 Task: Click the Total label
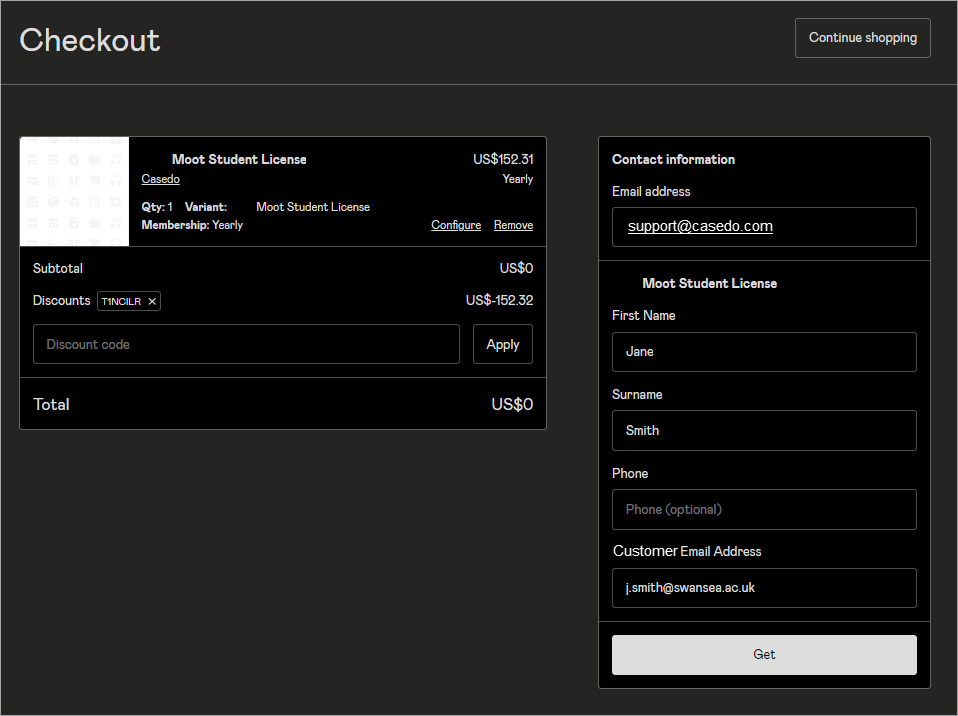point(51,404)
